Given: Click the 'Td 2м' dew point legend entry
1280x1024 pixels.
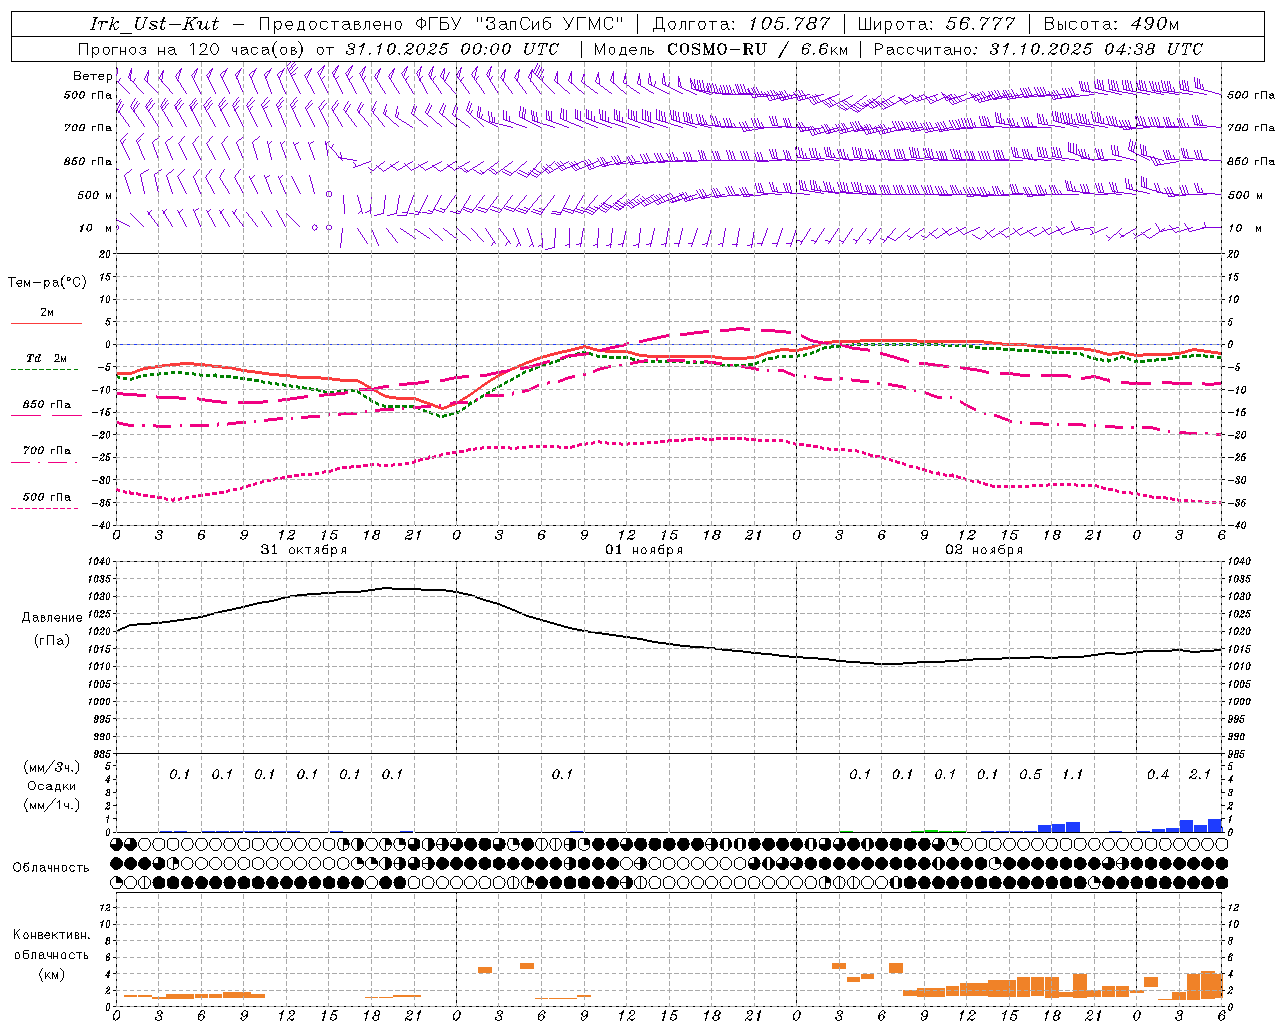Looking at the screenshot, I should point(46,358).
